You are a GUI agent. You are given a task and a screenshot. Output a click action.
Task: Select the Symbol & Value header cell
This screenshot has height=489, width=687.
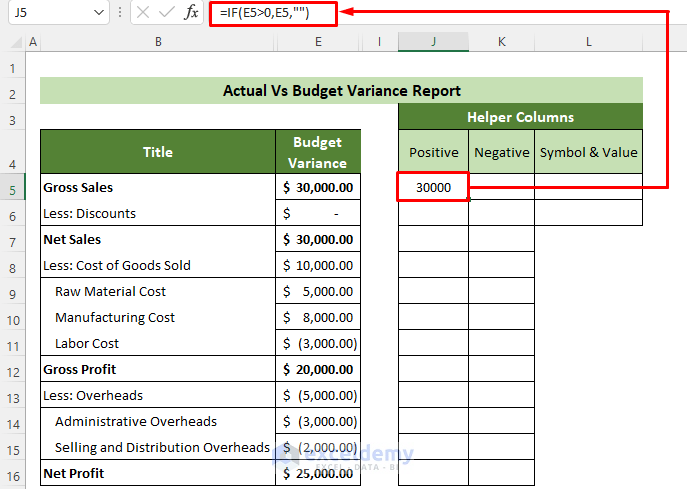(x=588, y=152)
